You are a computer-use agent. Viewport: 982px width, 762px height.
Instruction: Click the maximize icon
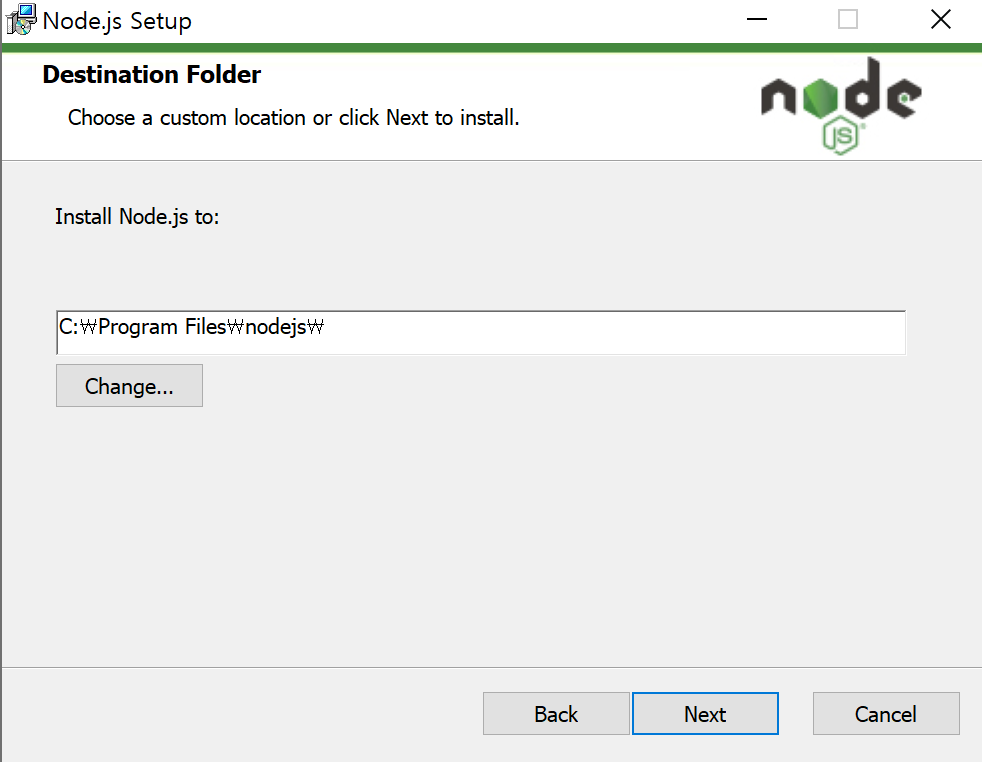848,19
